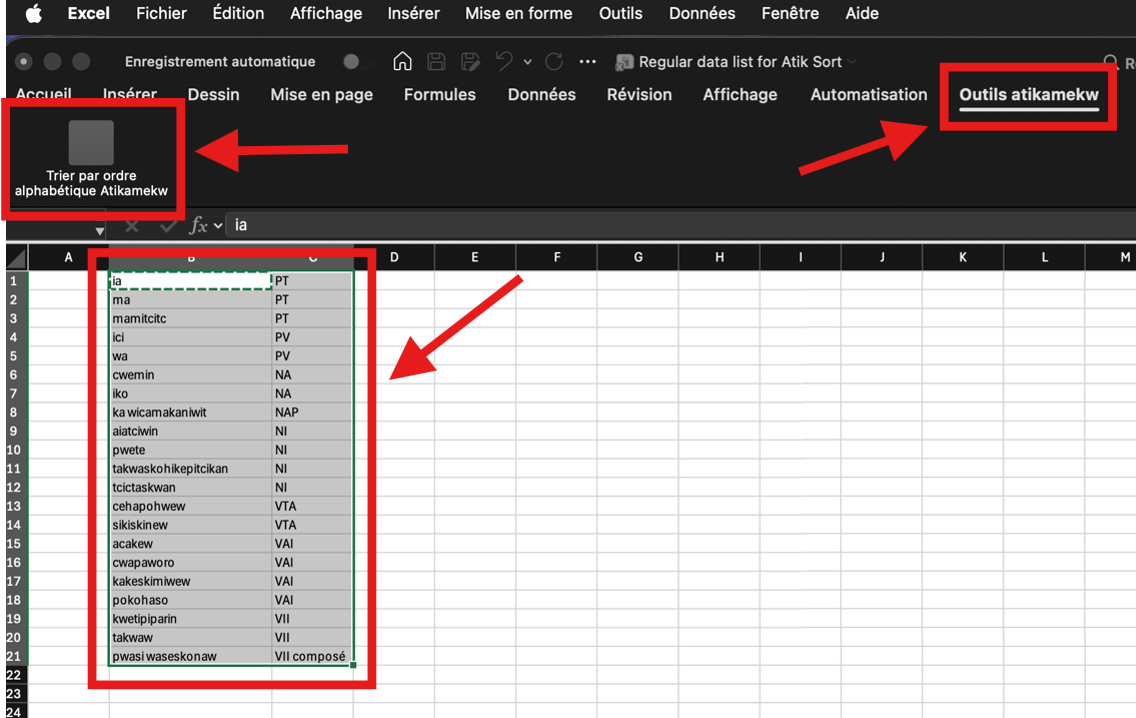The image size is (1136, 718).
Task: Select cell containing cwemin
Action: pyautogui.click(x=191, y=375)
